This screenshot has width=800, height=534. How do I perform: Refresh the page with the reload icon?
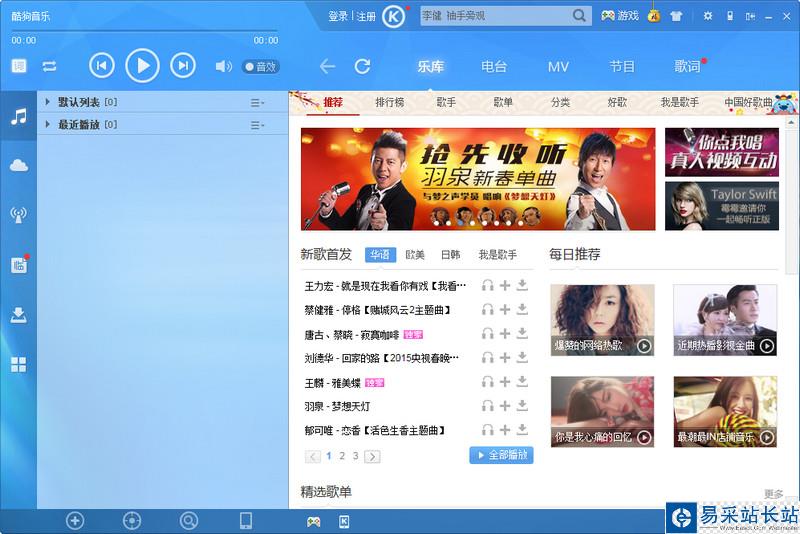pos(362,66)
